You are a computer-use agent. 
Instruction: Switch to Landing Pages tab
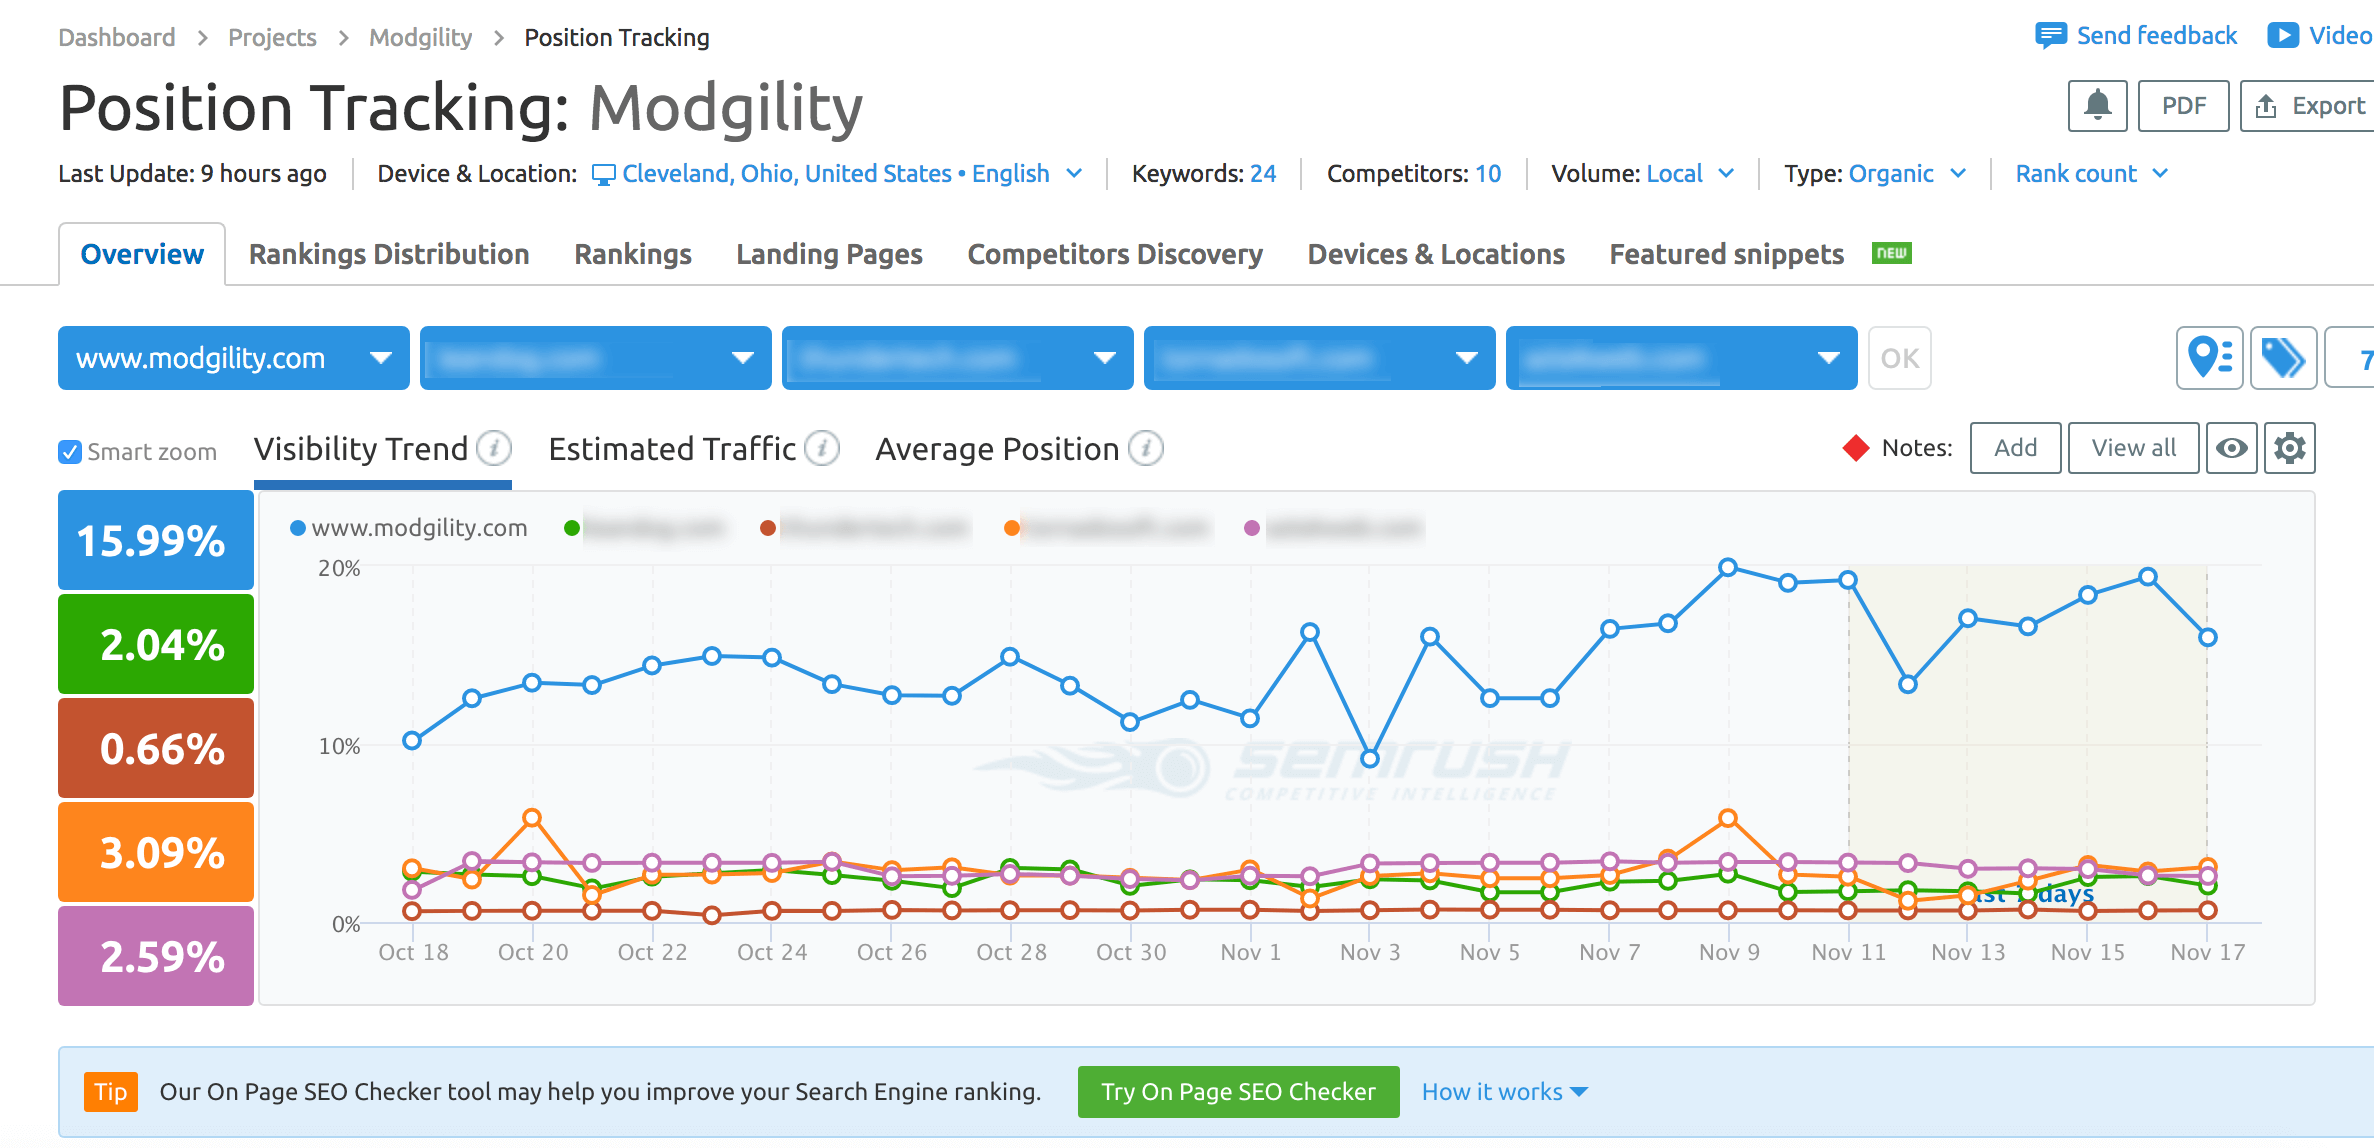tap(829, 254)
